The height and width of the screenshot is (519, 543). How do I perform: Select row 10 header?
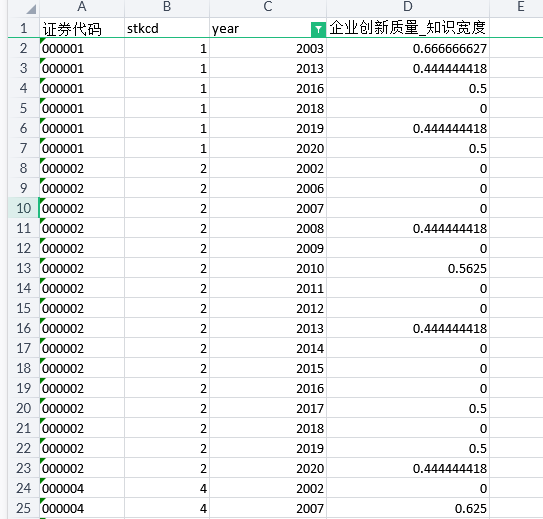(x=23, y=208)
